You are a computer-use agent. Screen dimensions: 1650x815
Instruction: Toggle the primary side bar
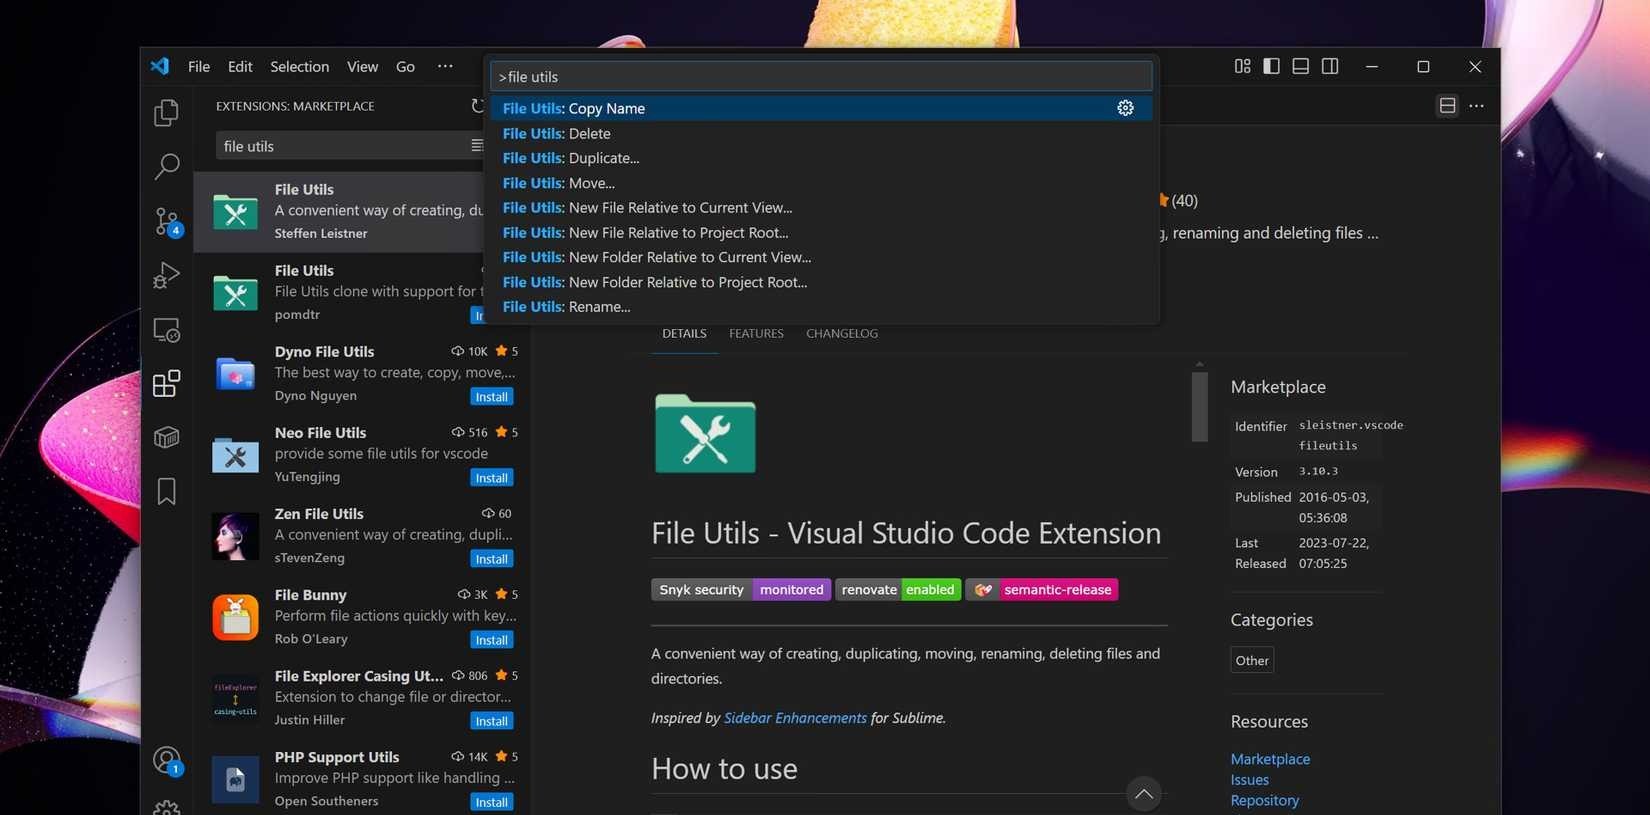click(1271, 66)
